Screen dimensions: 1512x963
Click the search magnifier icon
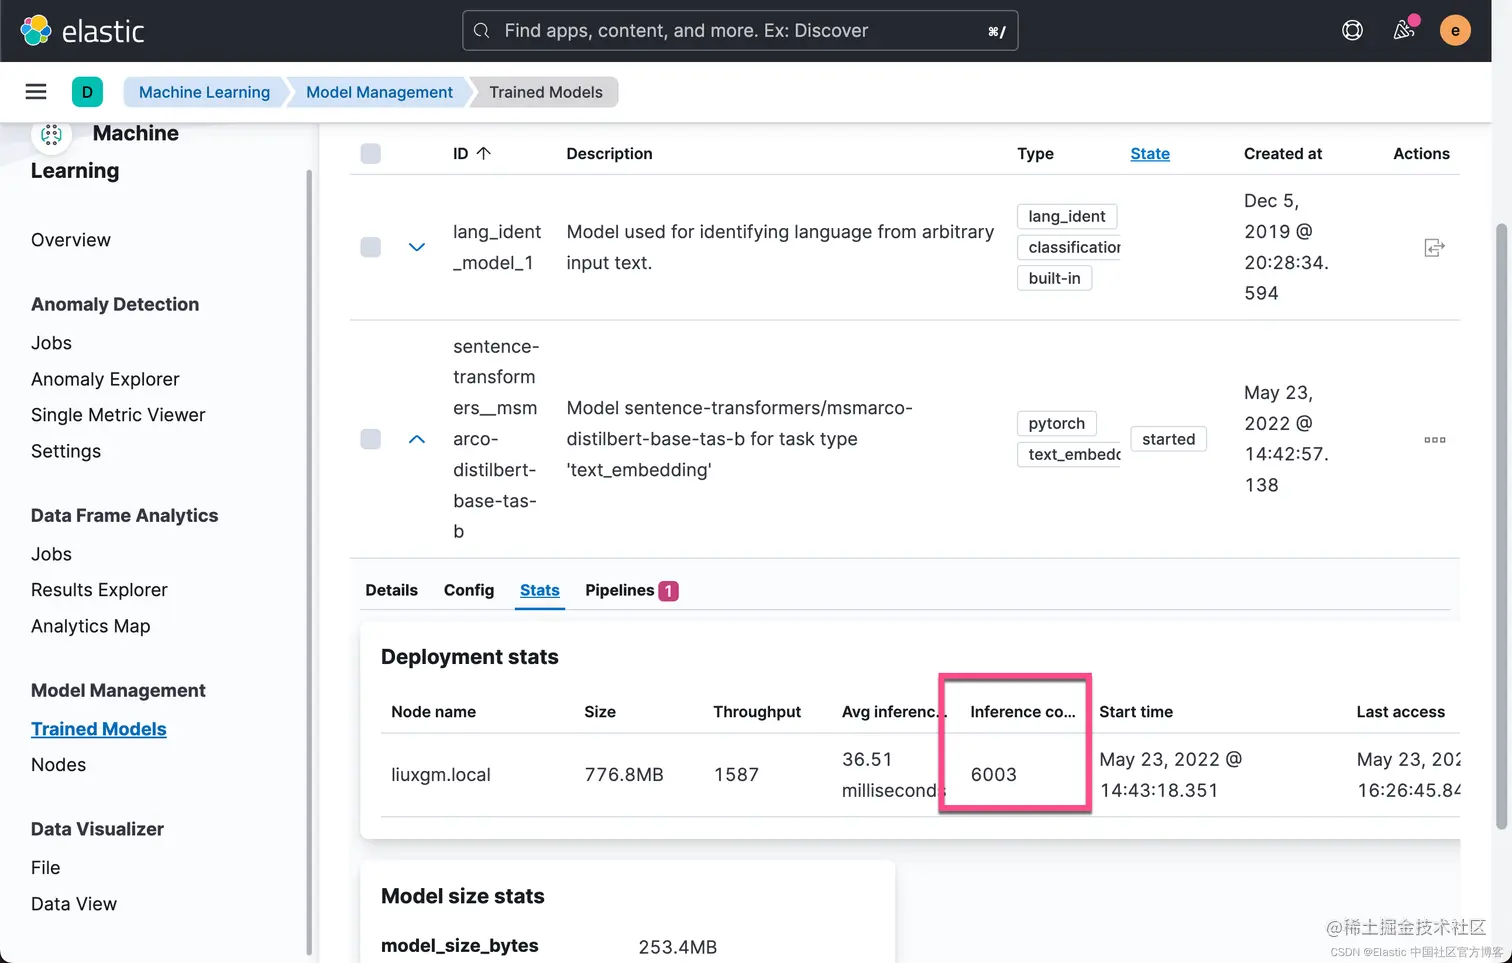(482, 31)
